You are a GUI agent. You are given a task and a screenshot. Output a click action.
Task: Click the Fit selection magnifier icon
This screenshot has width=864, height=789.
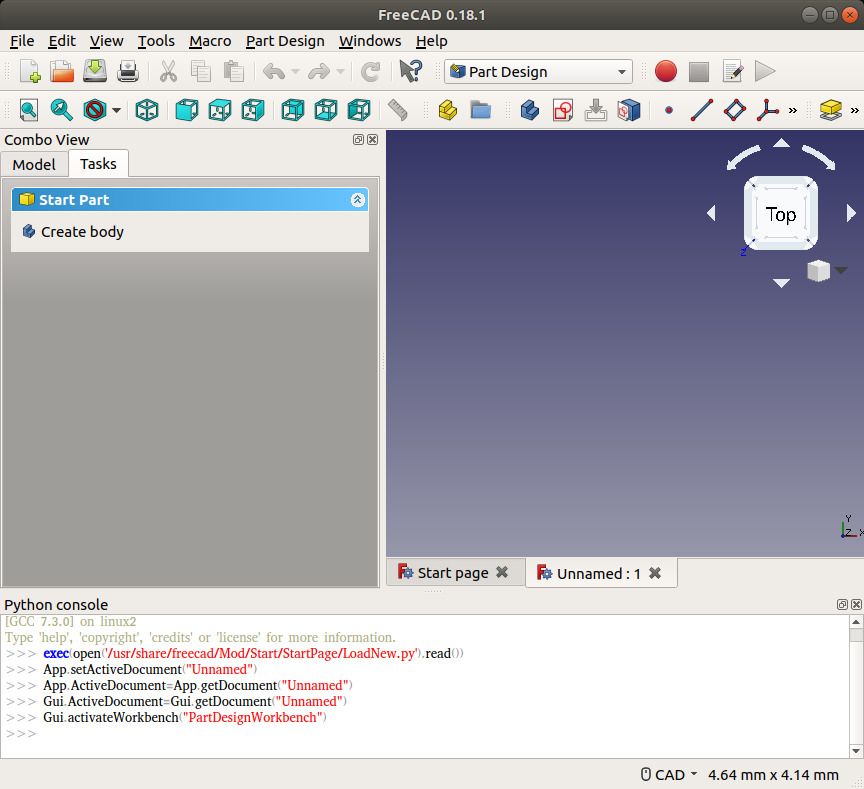62,110
